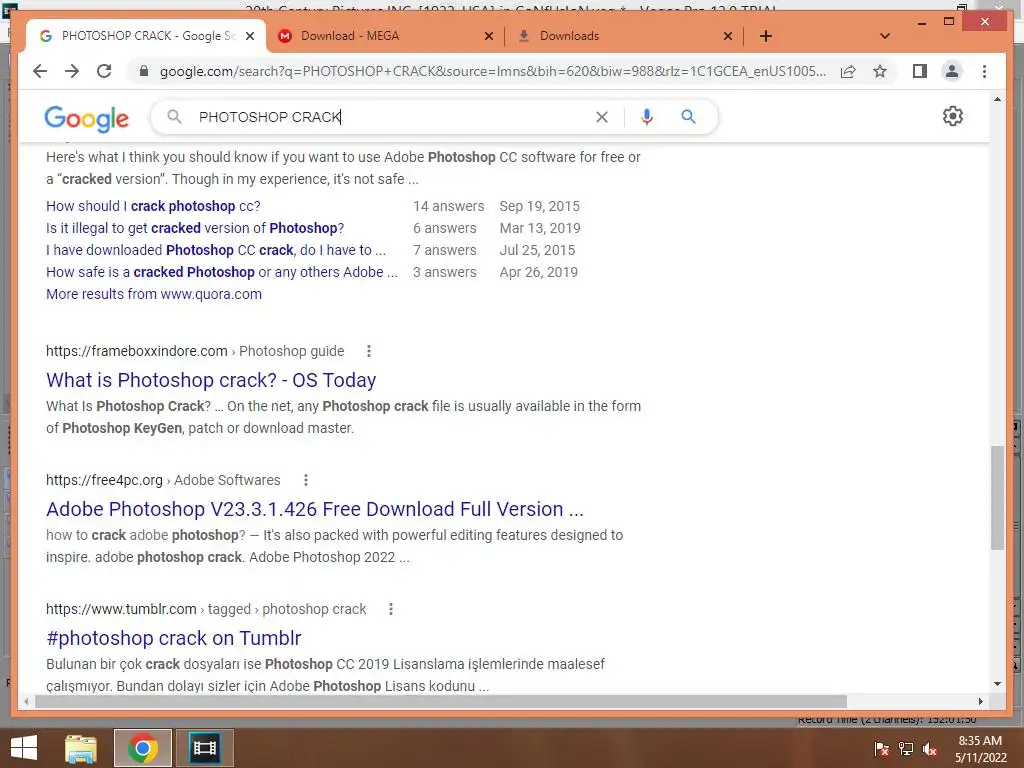1024x768 pixels.
Task: Open More results from www.quora.com
Action: [153, 295]
